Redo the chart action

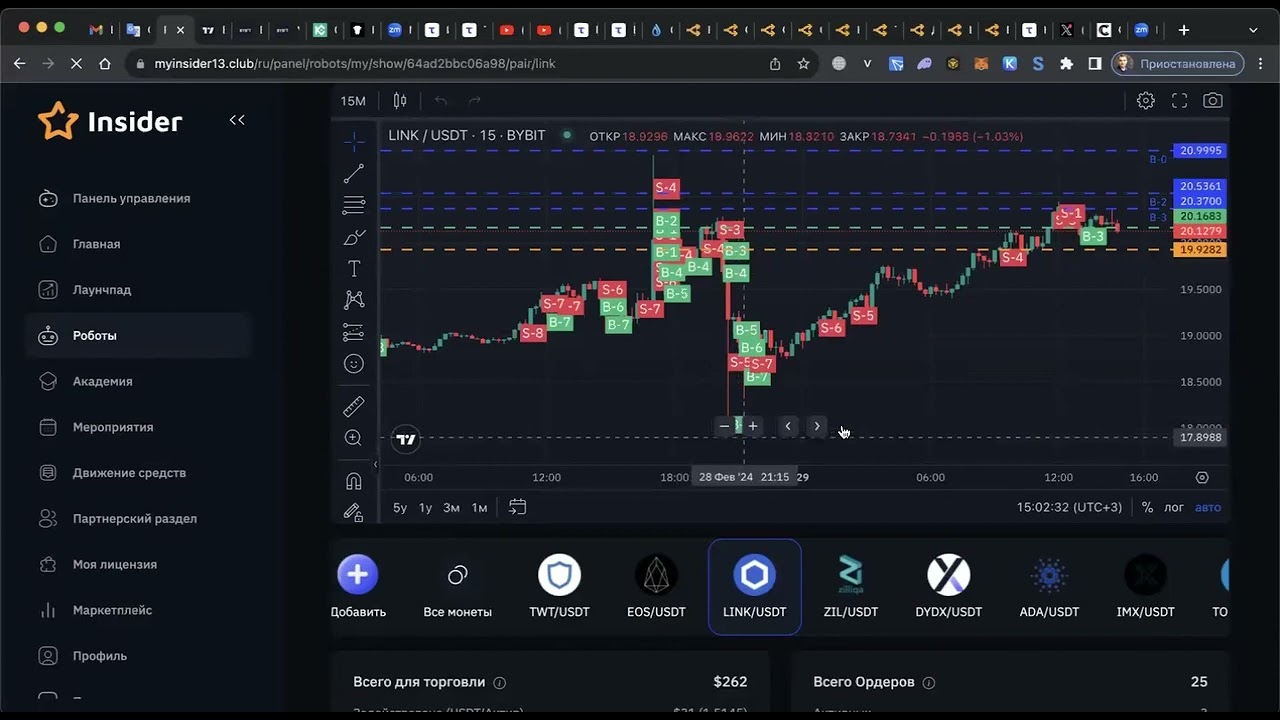475,101
